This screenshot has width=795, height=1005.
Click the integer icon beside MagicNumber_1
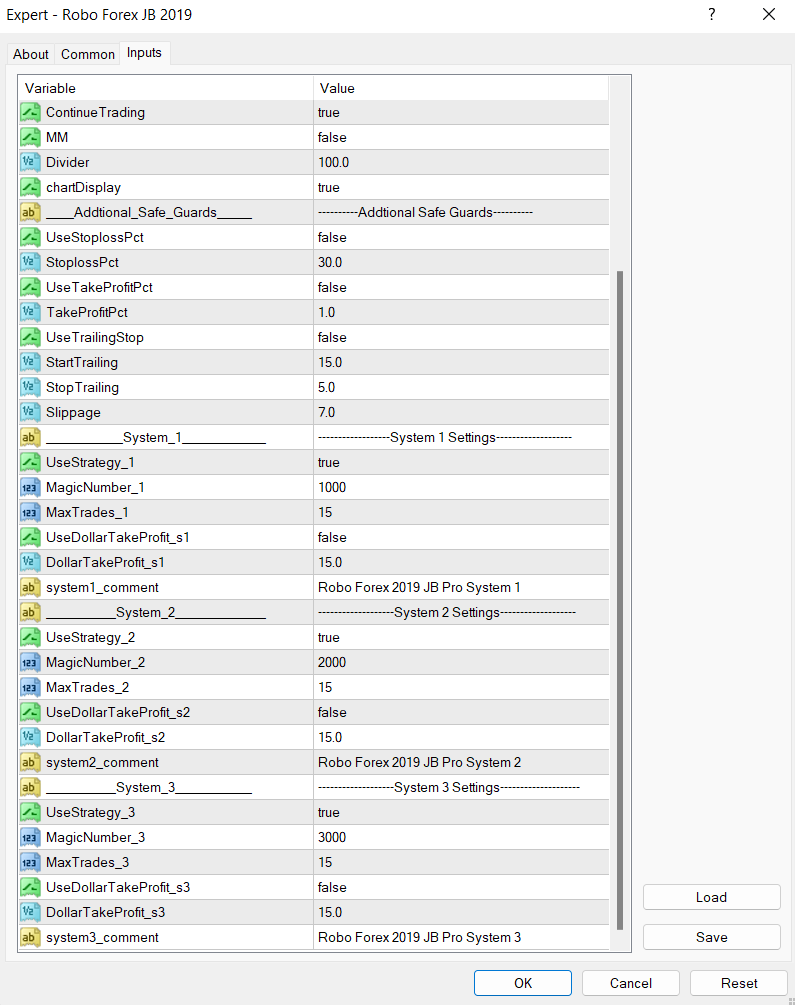click(30, 488)
